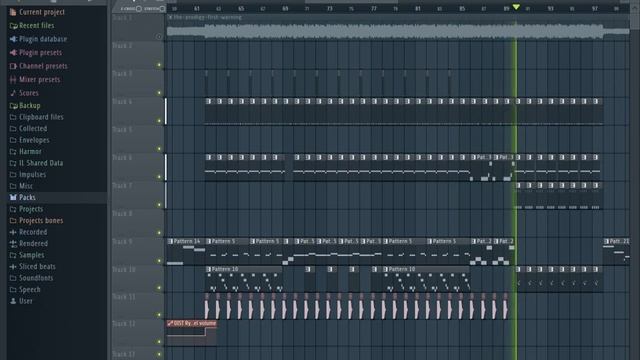Toggle mute dot on Track 4
This screenshot has width=640, height=360.
[x=159, y=121]
